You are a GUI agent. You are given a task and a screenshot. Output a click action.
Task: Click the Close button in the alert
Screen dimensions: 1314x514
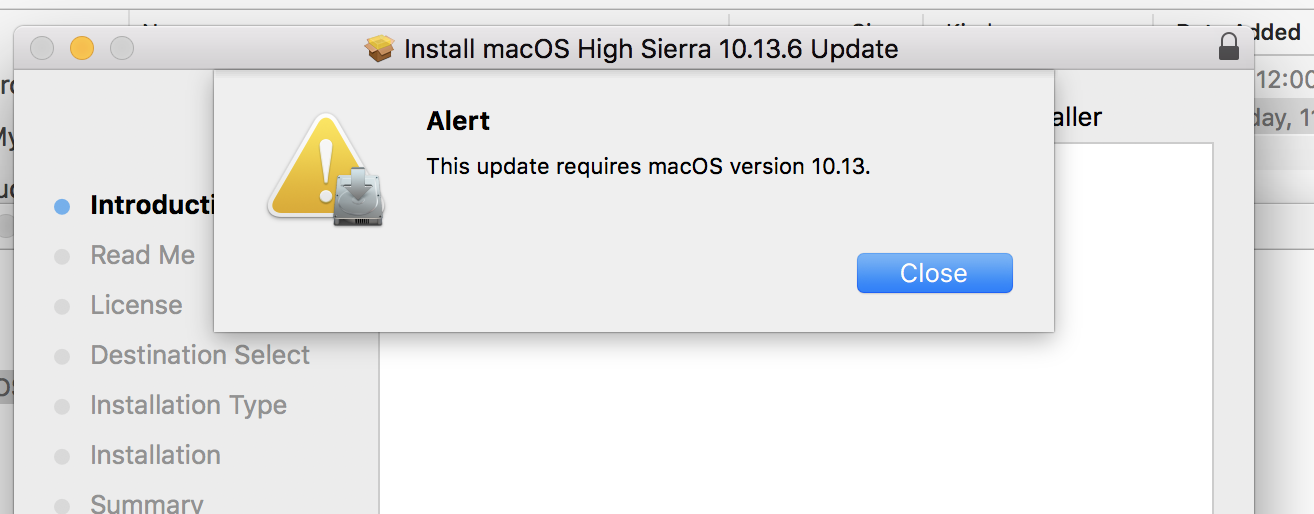pyautogui.click(x=934, y=273)
